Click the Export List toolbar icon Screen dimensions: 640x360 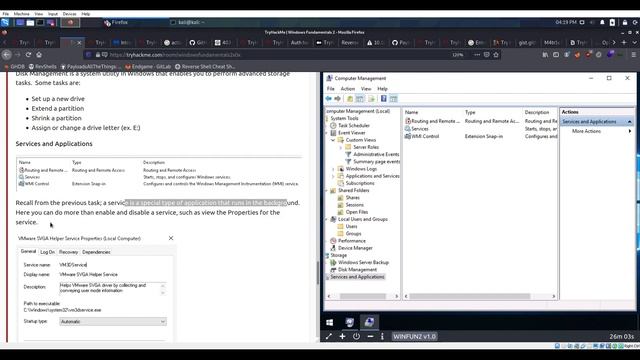(371, 98)
